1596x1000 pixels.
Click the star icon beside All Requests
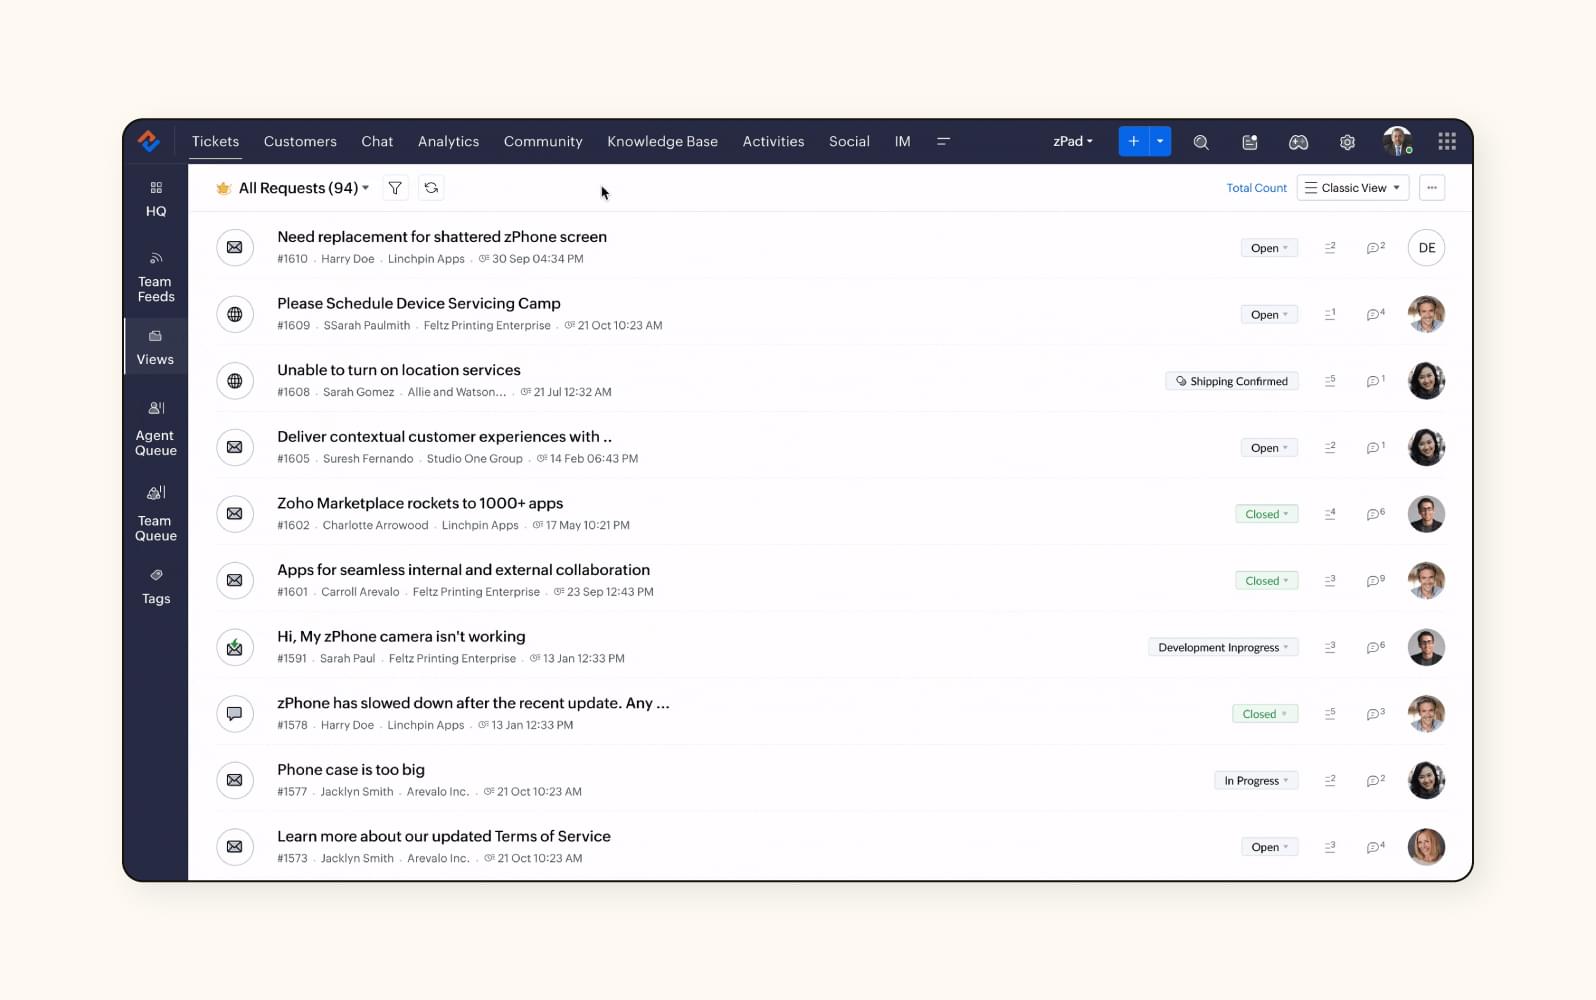223,188
